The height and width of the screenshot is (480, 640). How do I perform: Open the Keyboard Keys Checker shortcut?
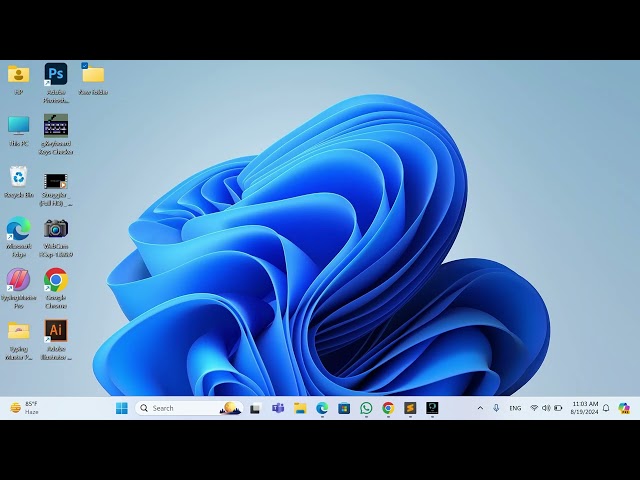[56, 126]
